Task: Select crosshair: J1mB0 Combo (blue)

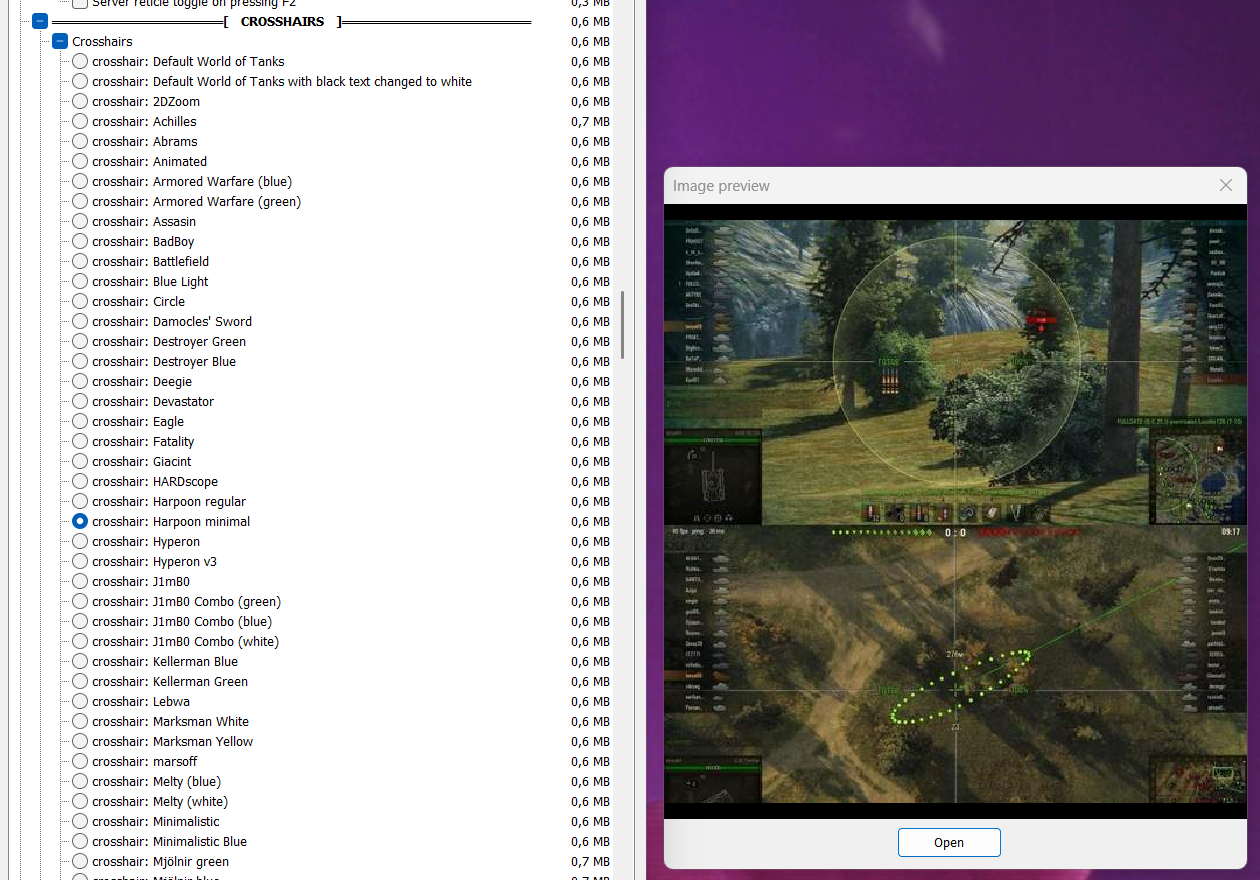Action: pos(80,621)
